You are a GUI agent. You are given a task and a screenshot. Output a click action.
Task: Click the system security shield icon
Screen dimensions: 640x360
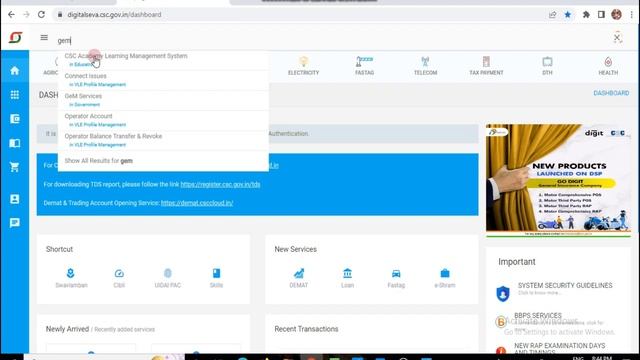click(503, 293)
